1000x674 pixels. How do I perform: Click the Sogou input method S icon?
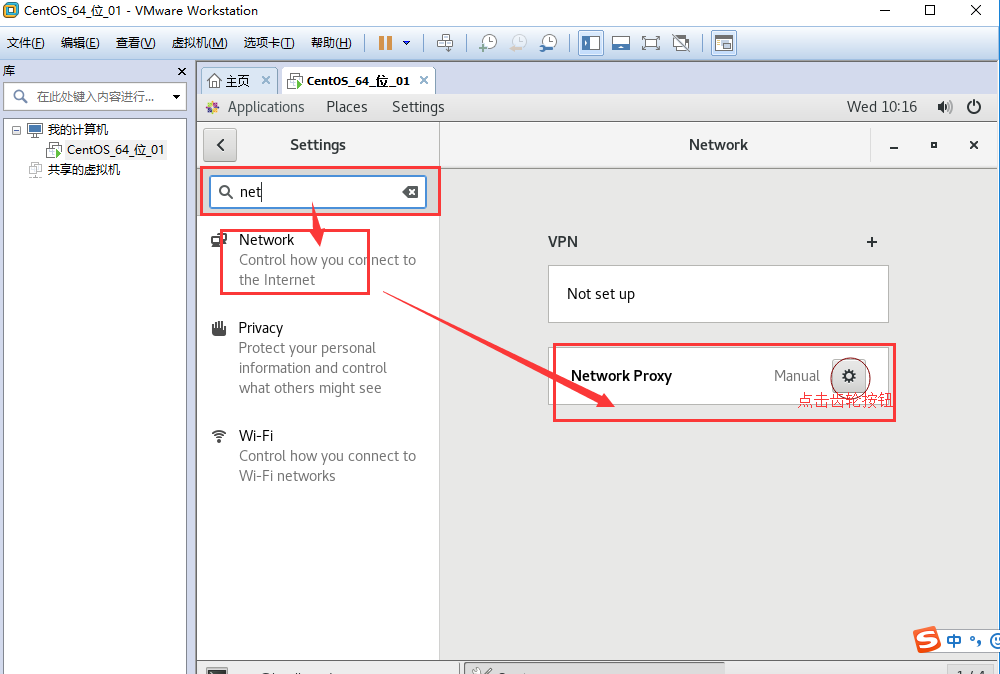coord(927,639)
